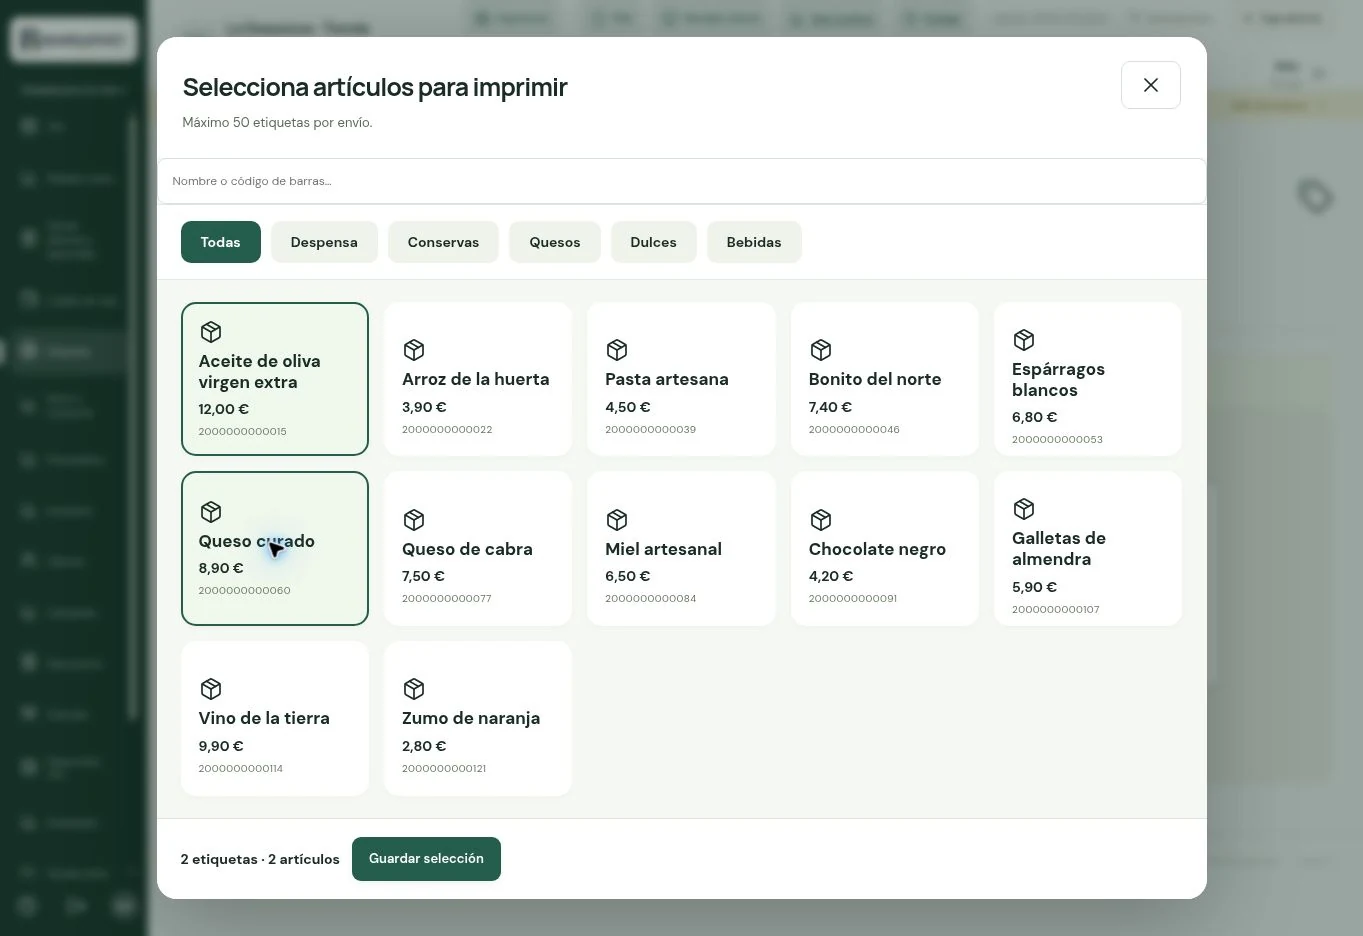Click barcode 2000000000084
Viewport: 1363px width, 936px height.
point(650,598)
